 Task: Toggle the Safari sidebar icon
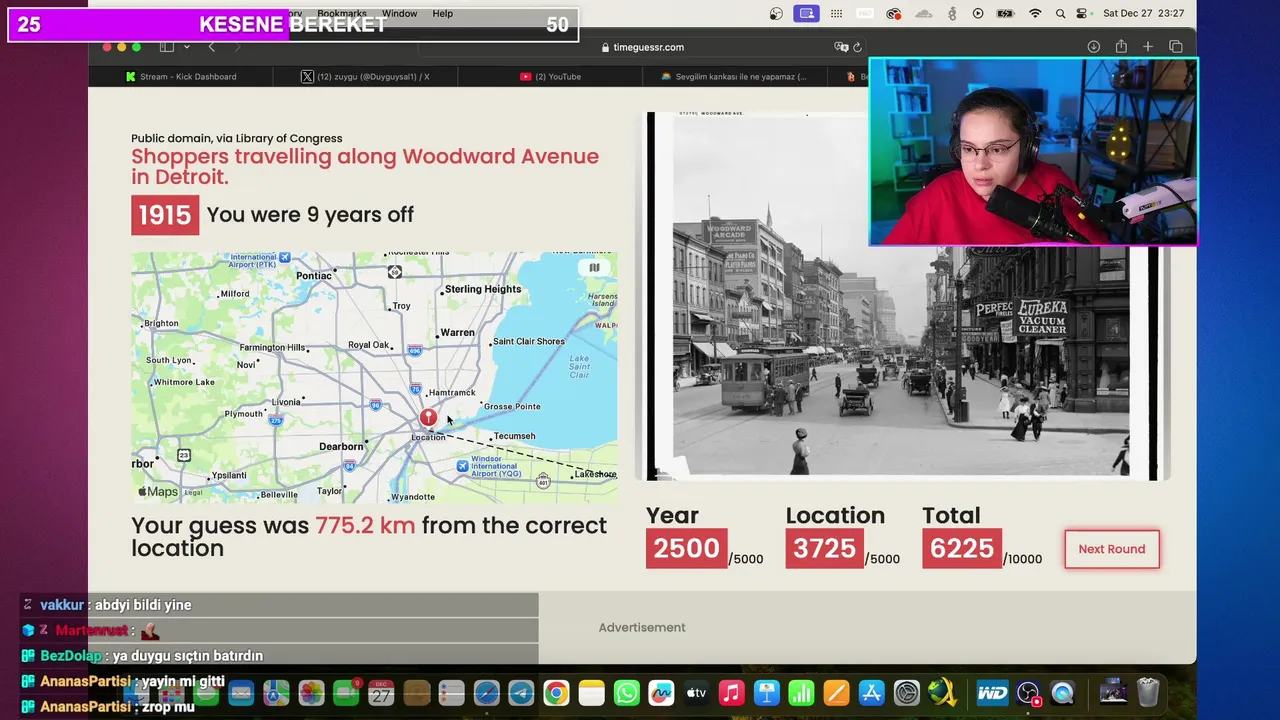(167, 47)
